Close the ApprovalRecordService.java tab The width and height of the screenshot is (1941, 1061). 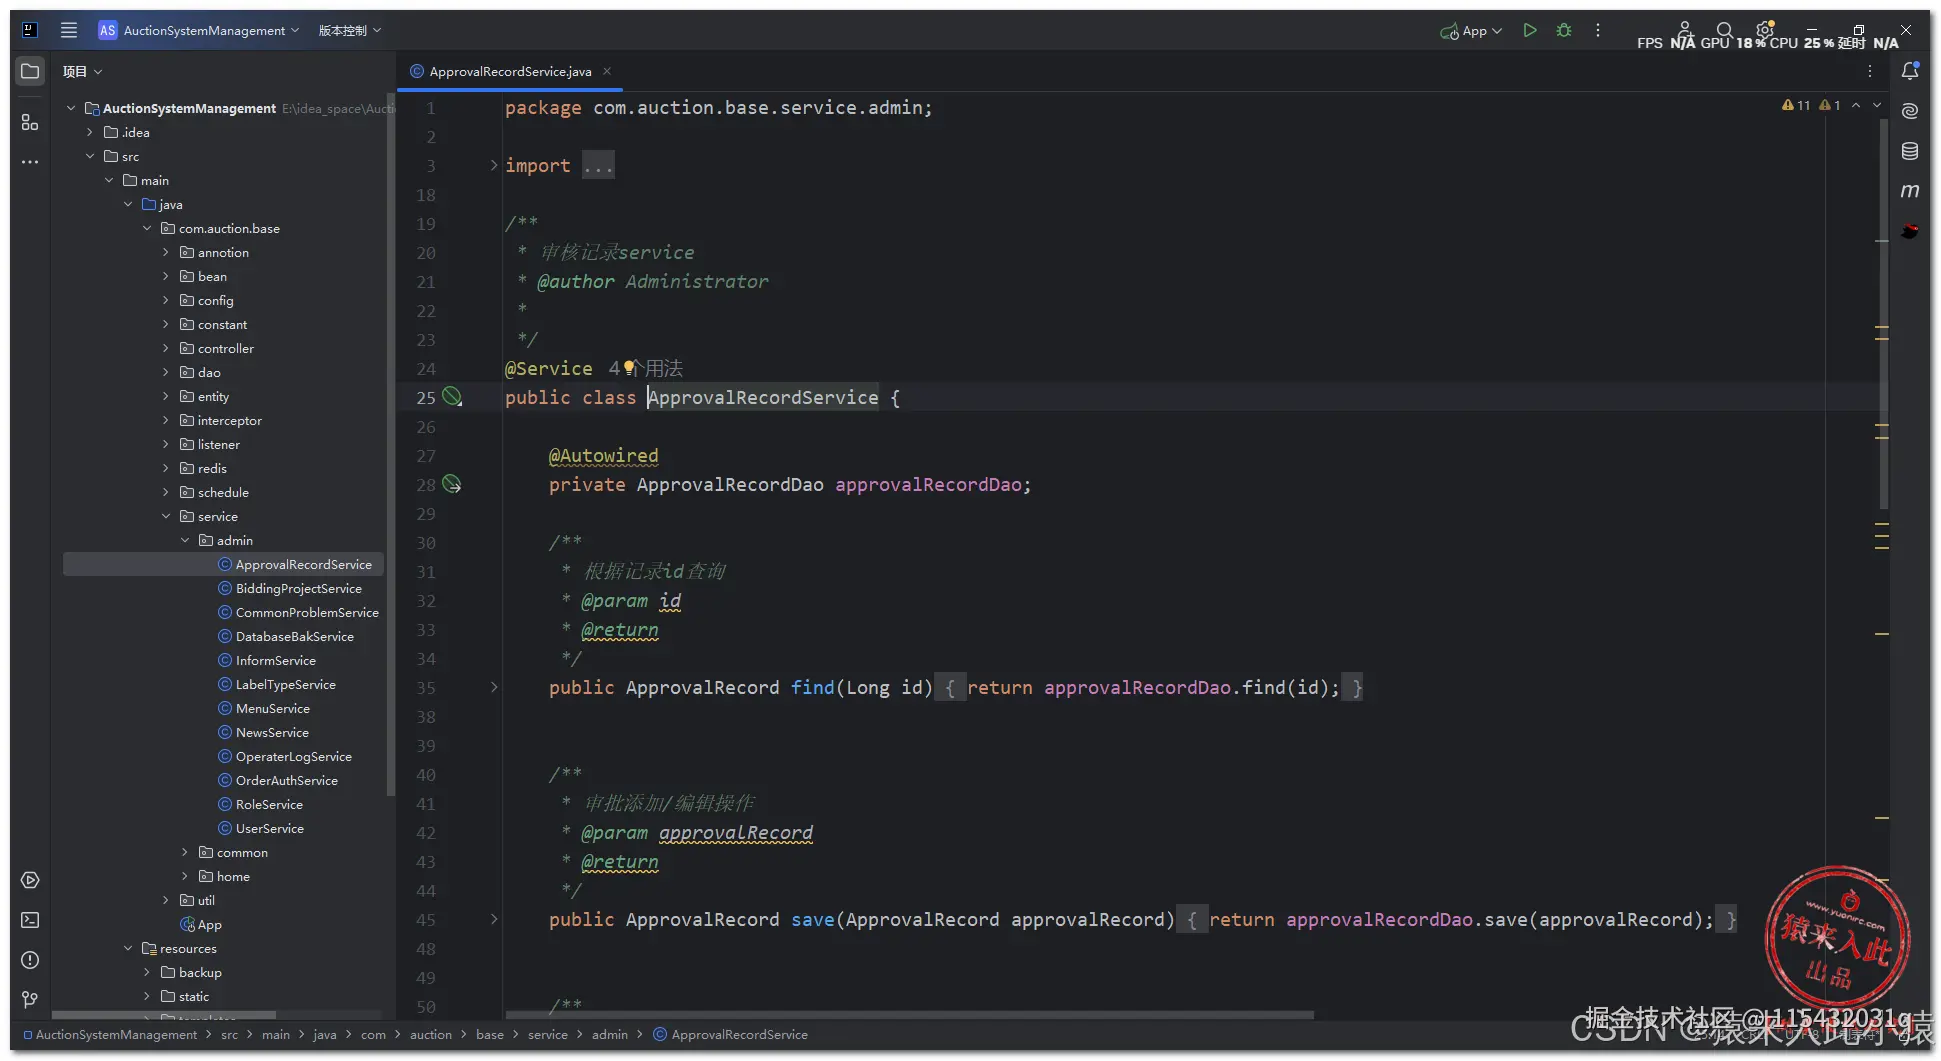click(x=607, y=71)
